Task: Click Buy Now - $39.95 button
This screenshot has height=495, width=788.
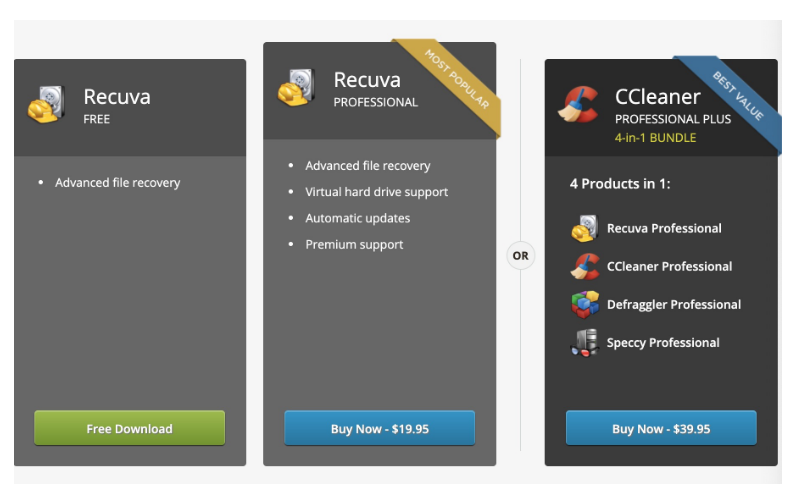Action: pos(661,428)
